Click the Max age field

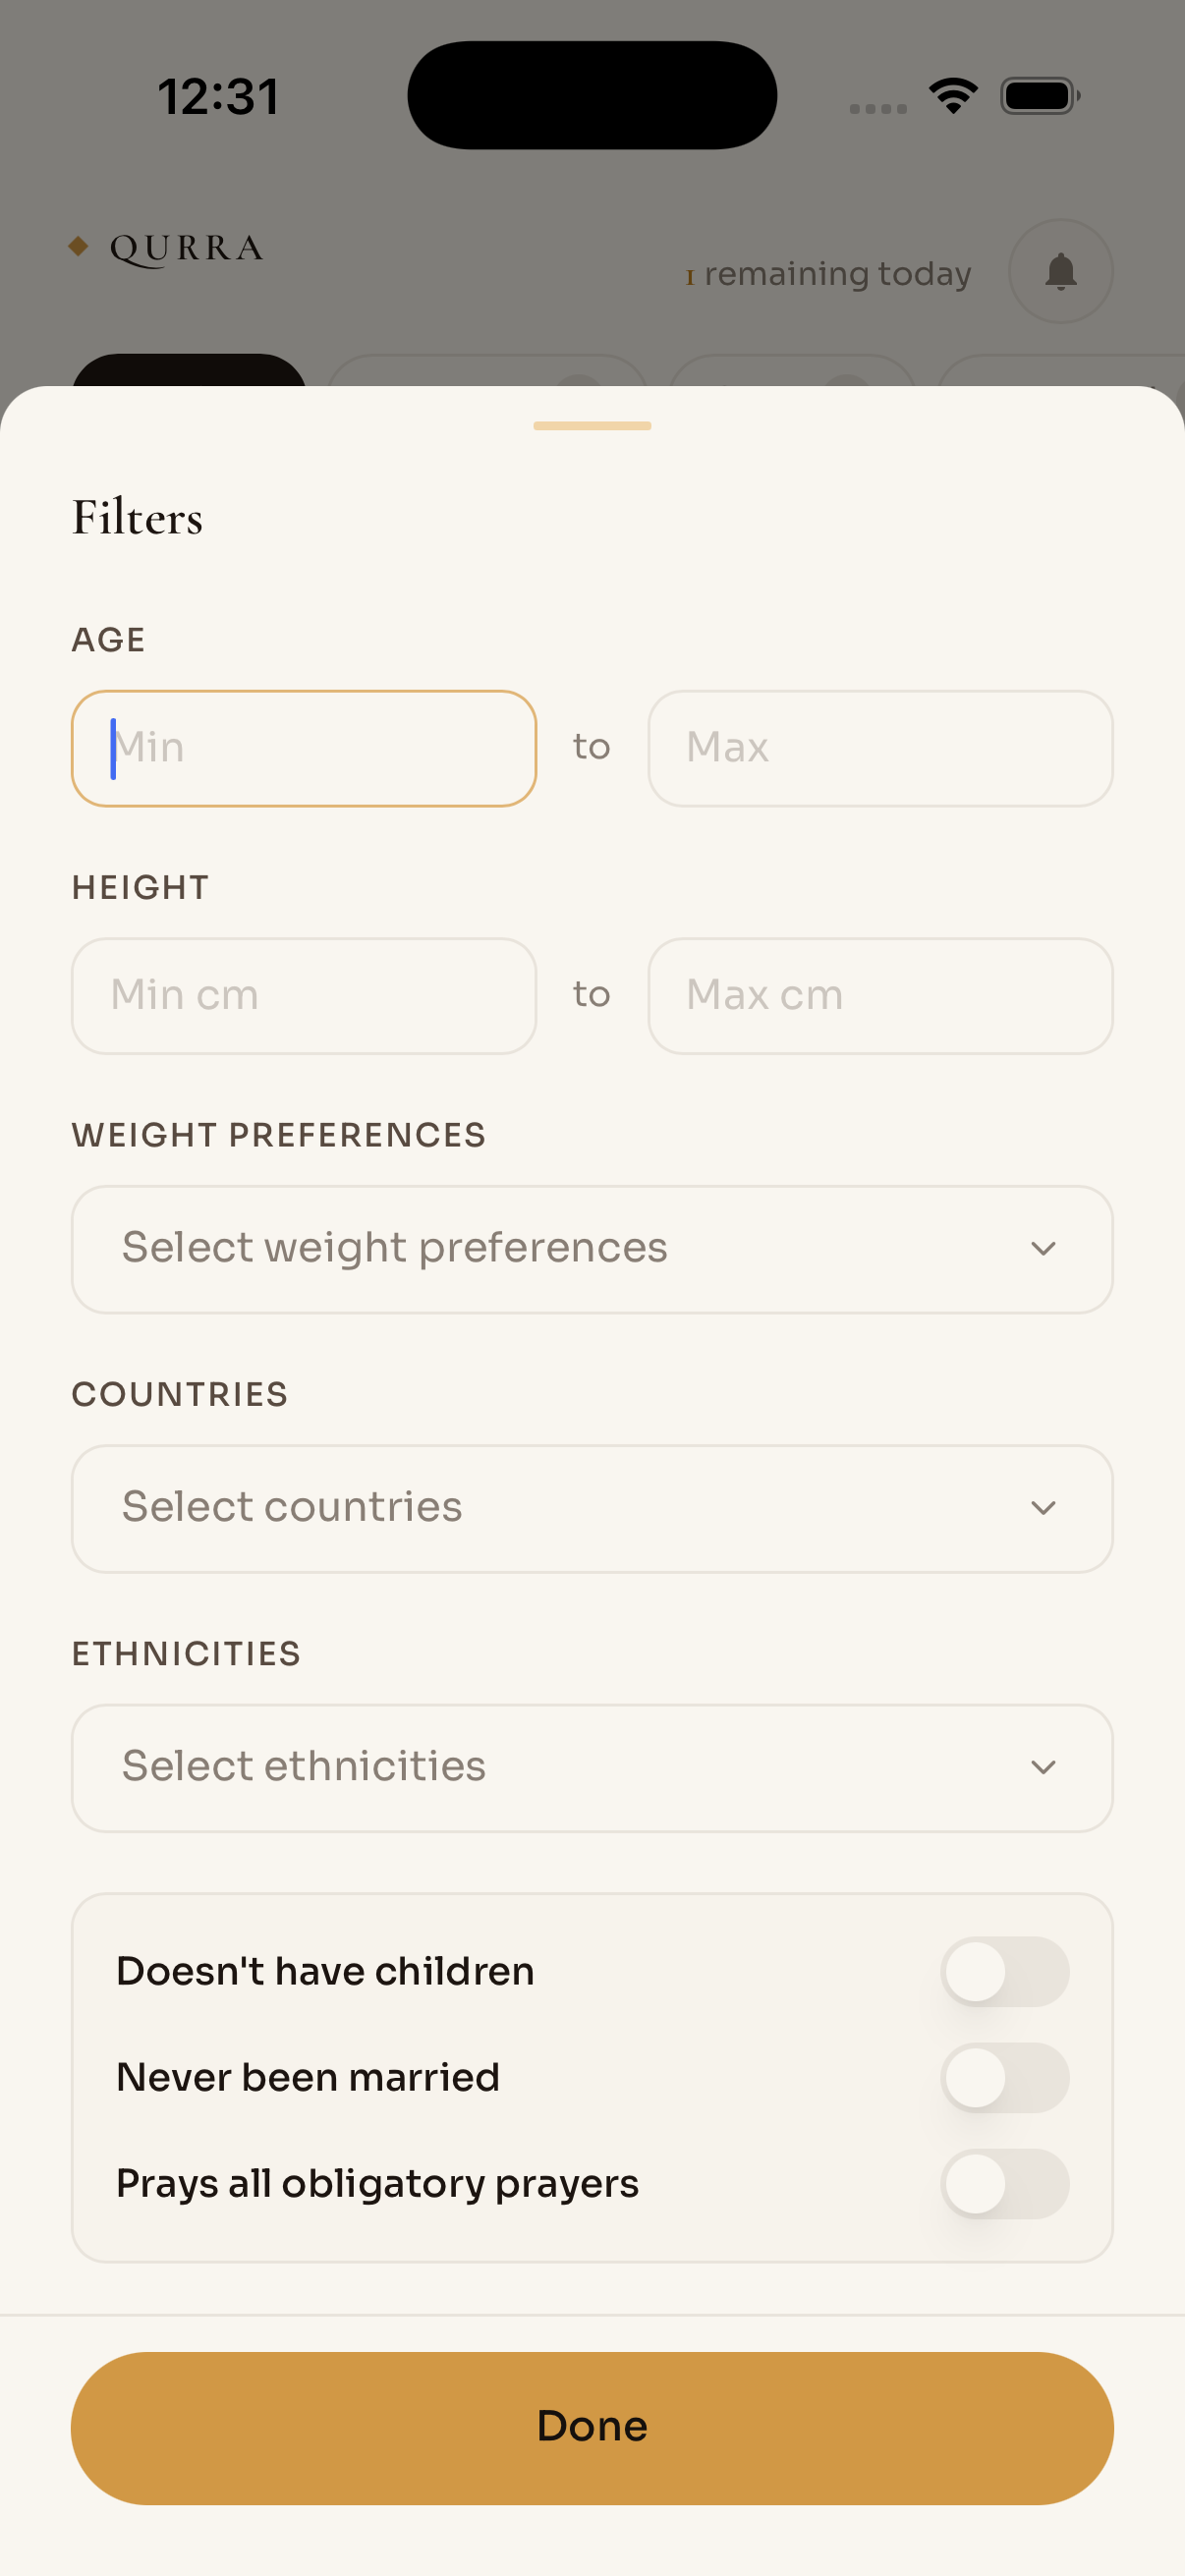point(879,748)
